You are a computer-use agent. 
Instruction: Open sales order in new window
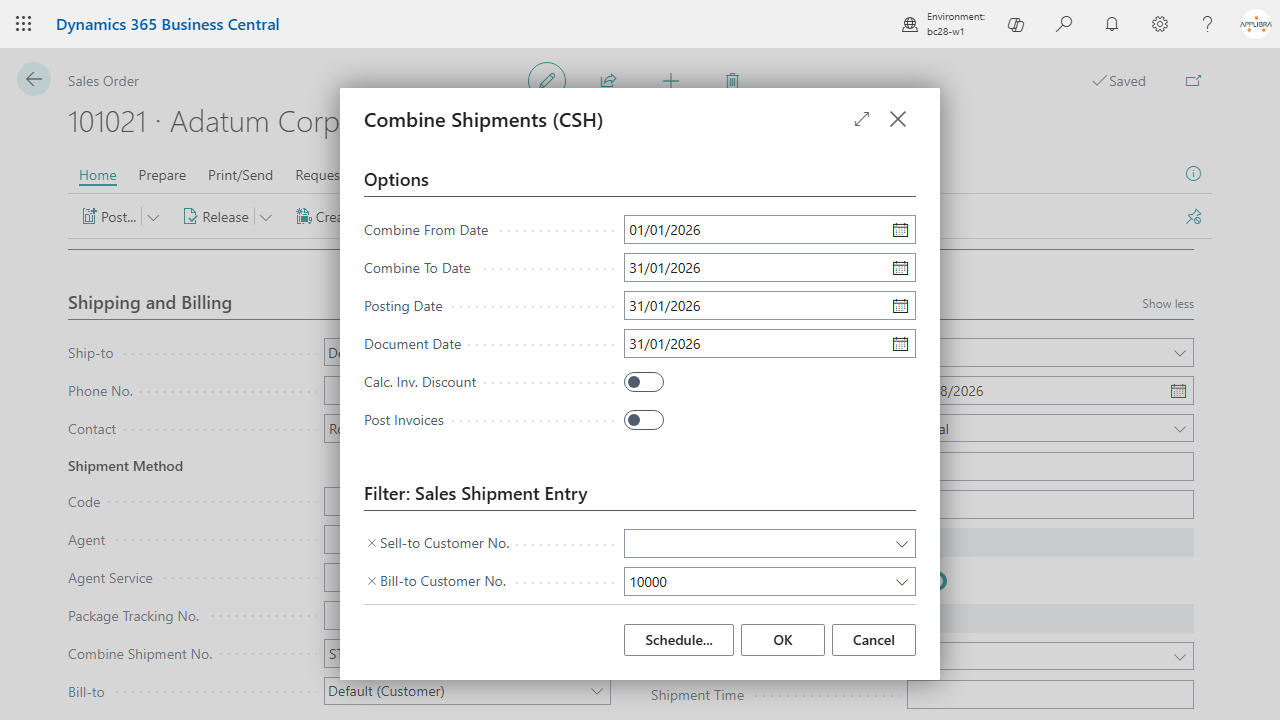coord(1193,81)
